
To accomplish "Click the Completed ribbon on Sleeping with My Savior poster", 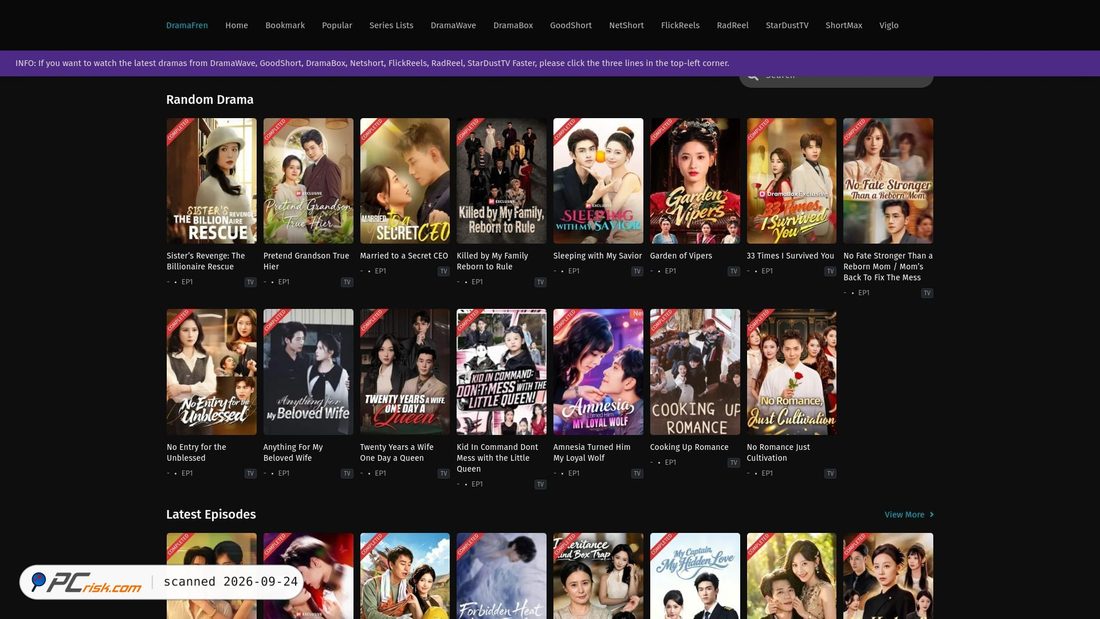I will (565, 131).
